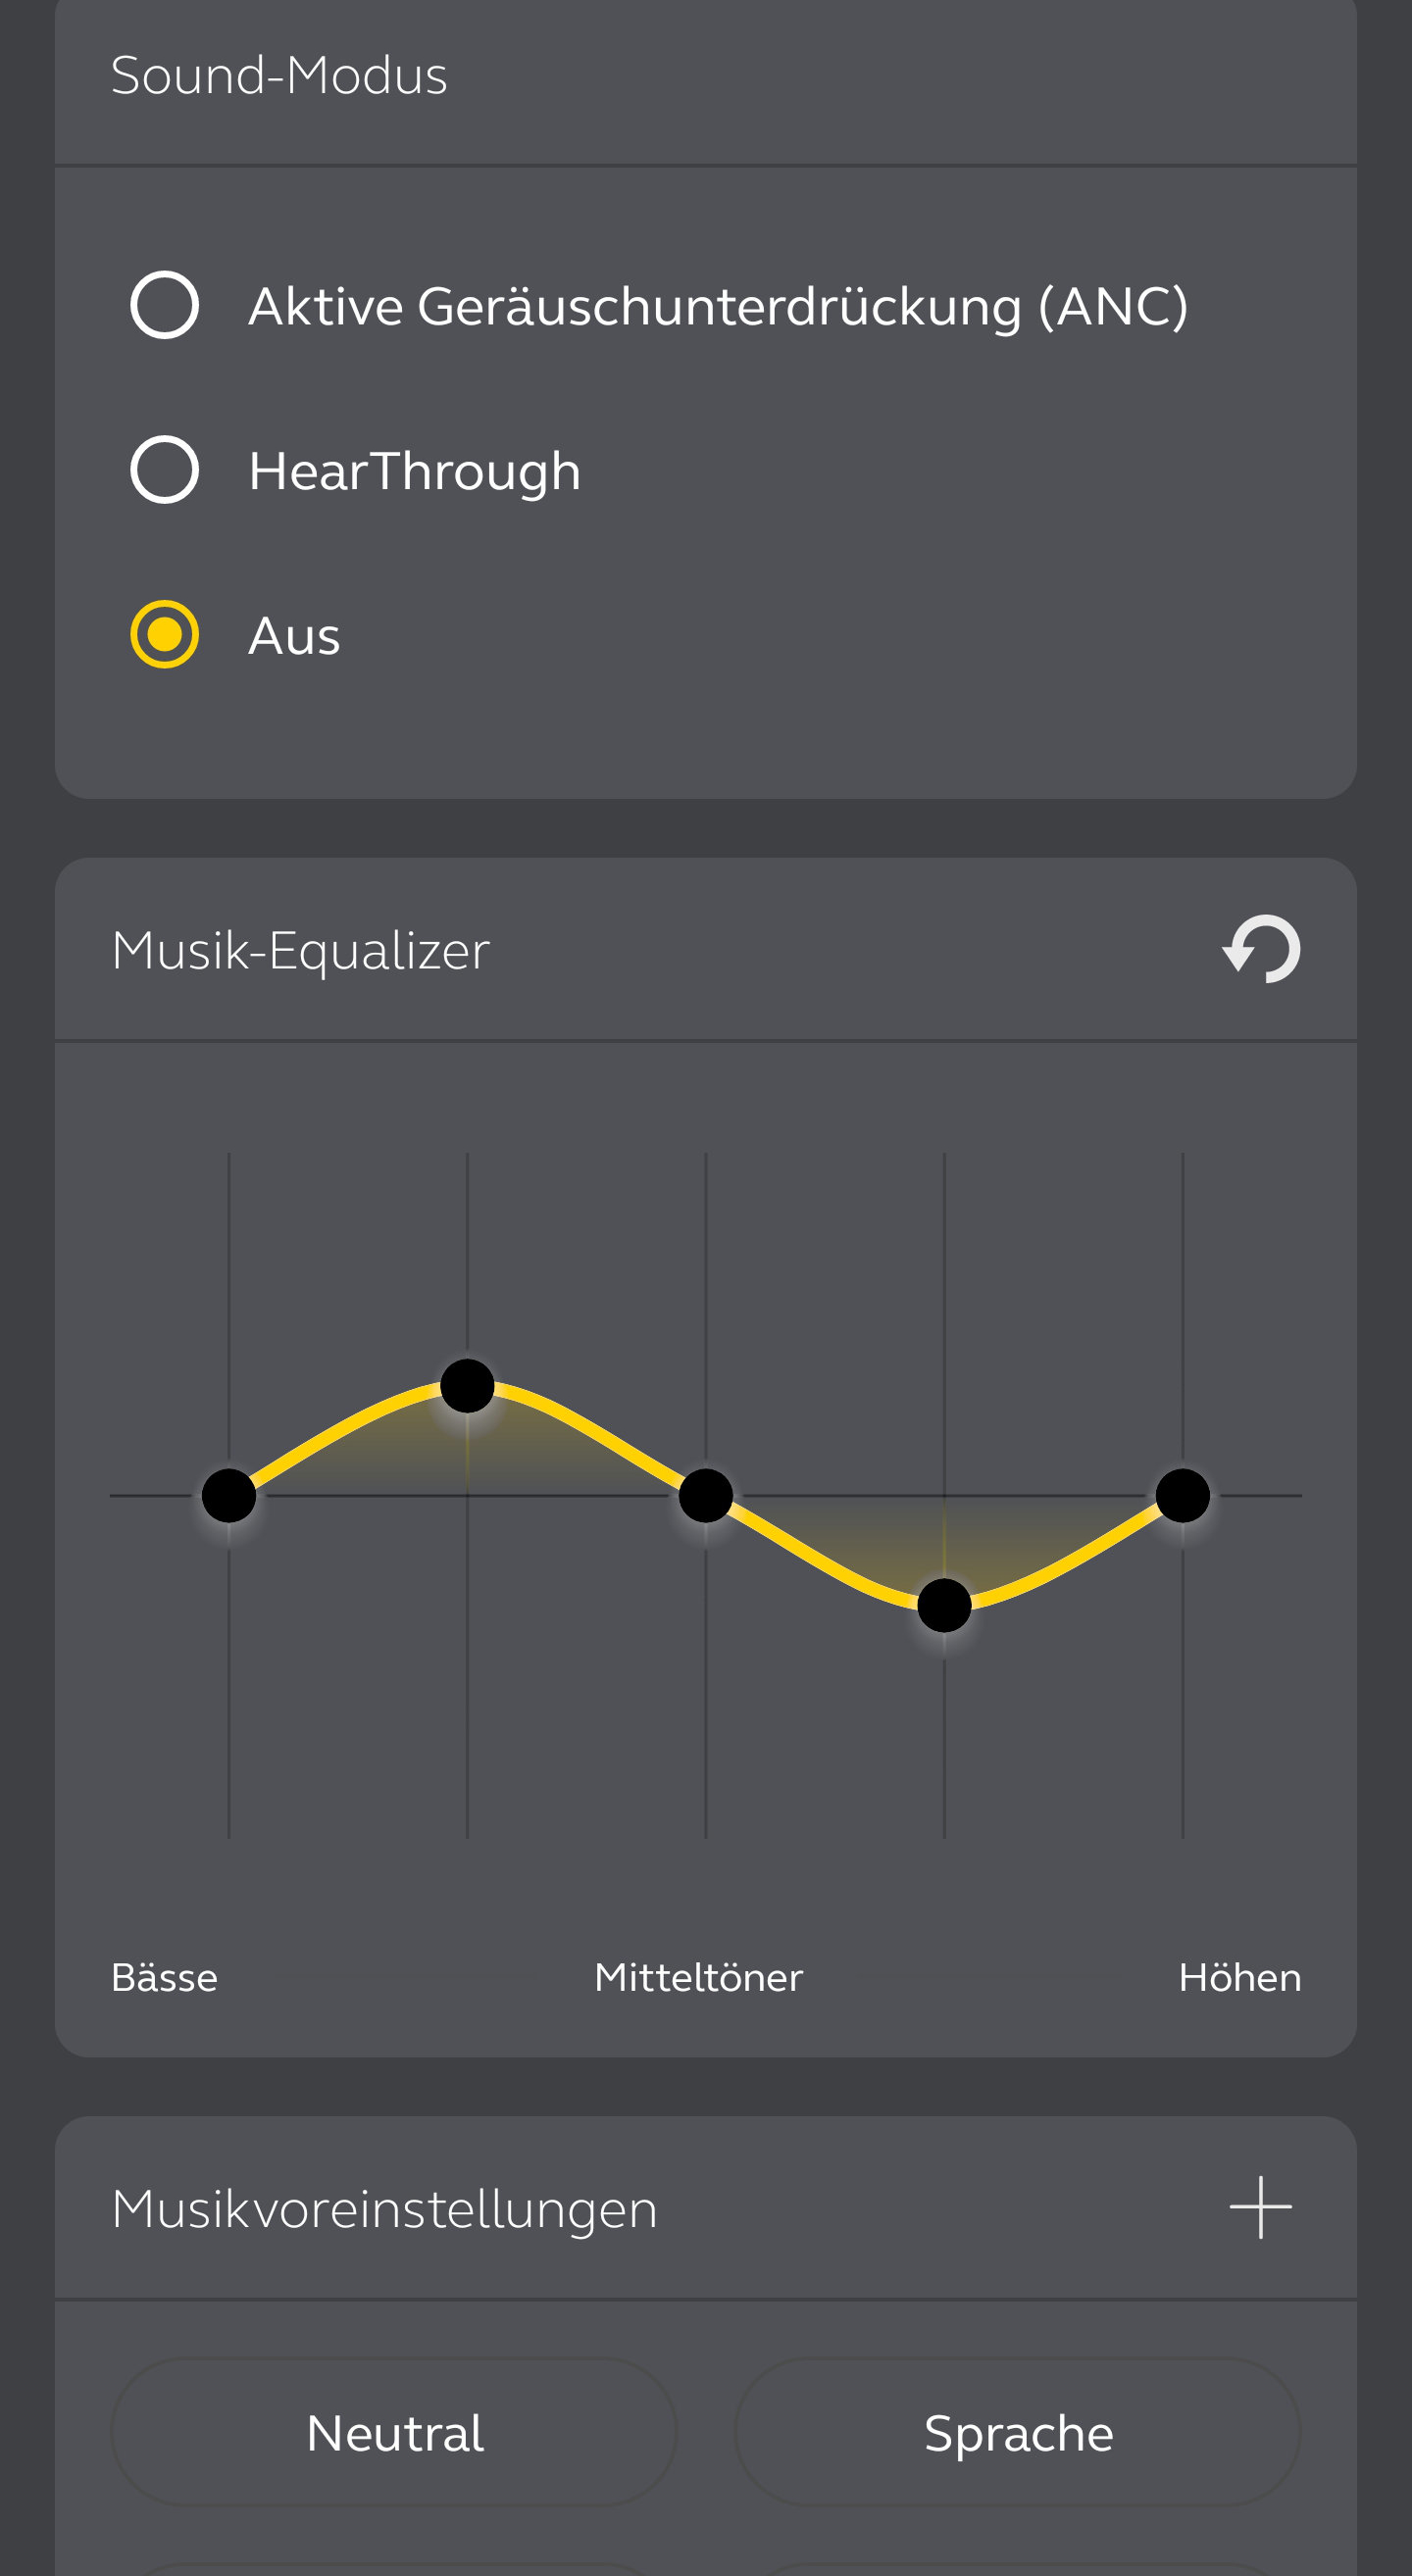Click the Bässe label
1412x2576 pixels.
pos(164,1977)
